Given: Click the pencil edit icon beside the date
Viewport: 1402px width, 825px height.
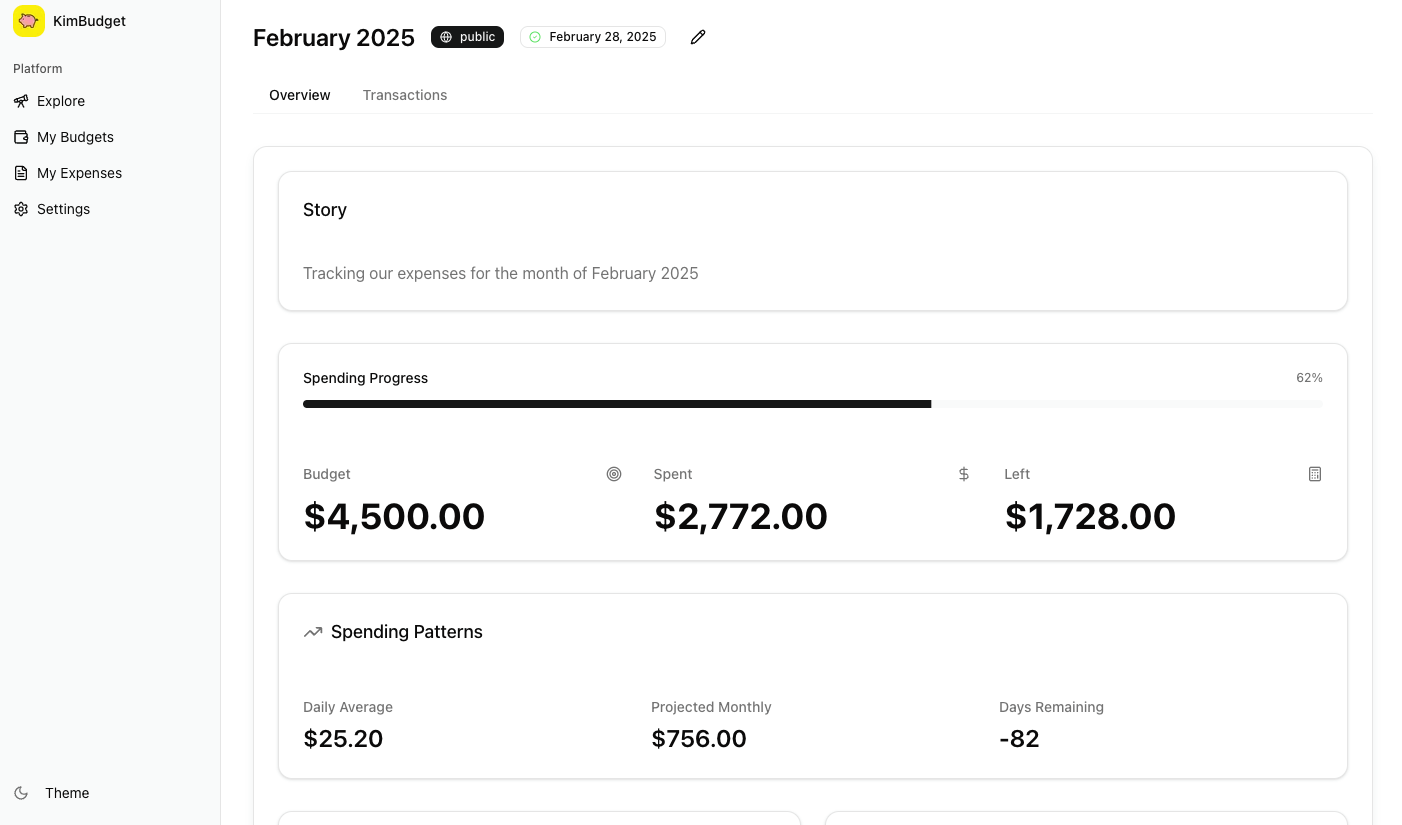Looking at the screenshot, I should pos(698,37).
